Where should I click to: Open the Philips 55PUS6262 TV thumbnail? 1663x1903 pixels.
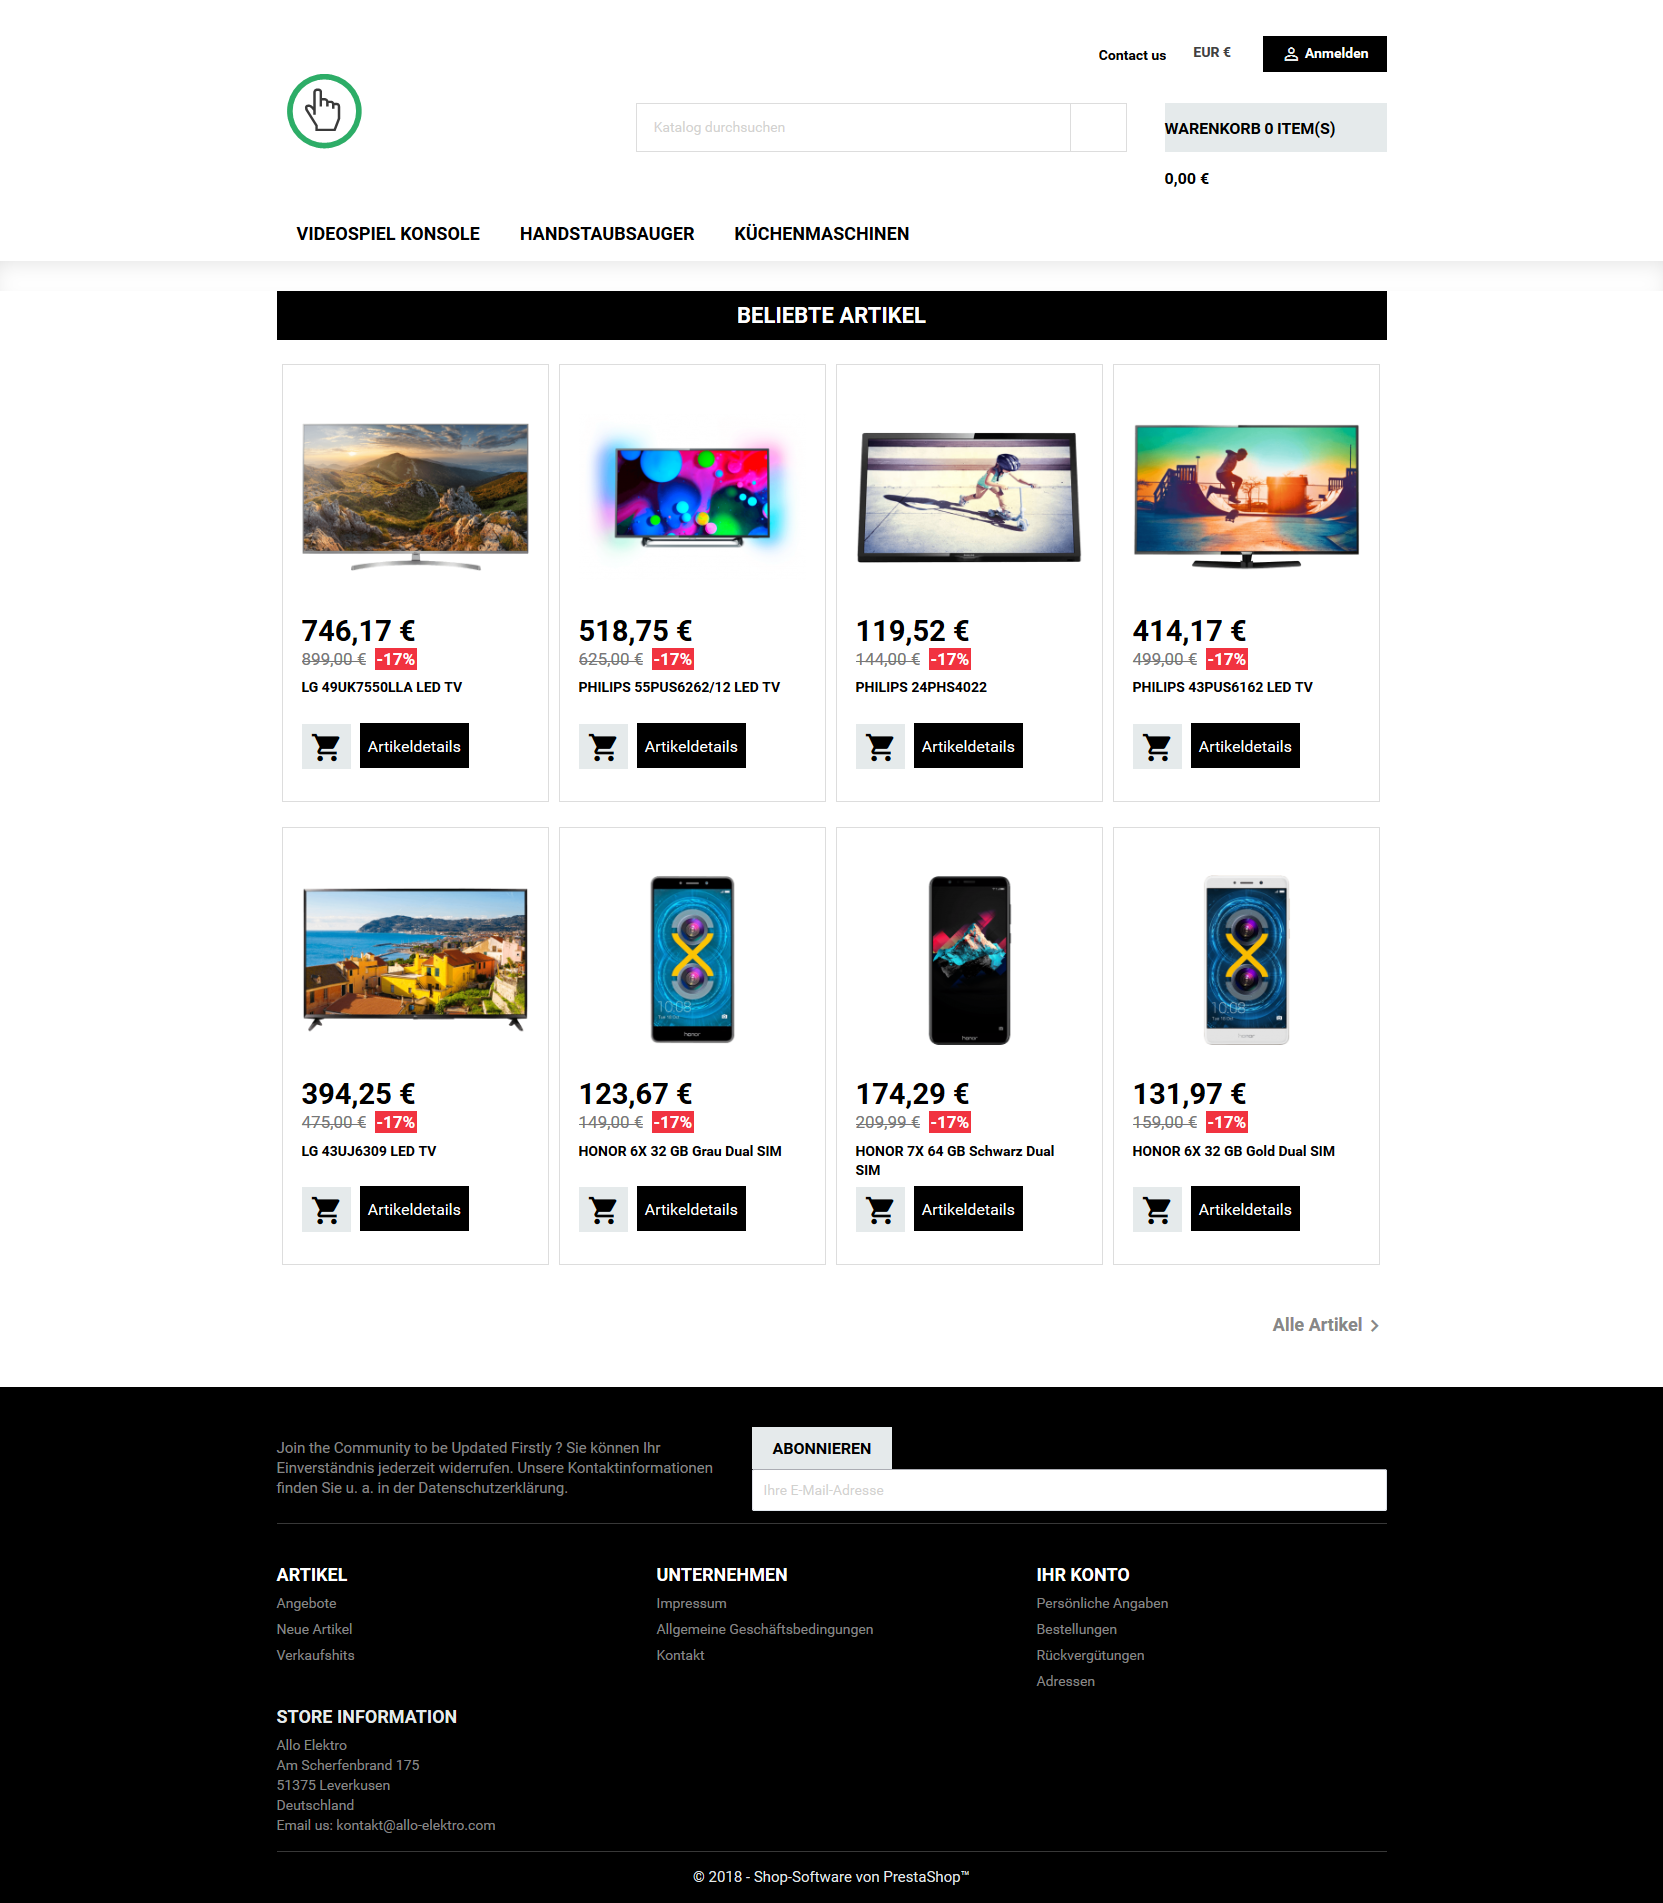[692, 493]
